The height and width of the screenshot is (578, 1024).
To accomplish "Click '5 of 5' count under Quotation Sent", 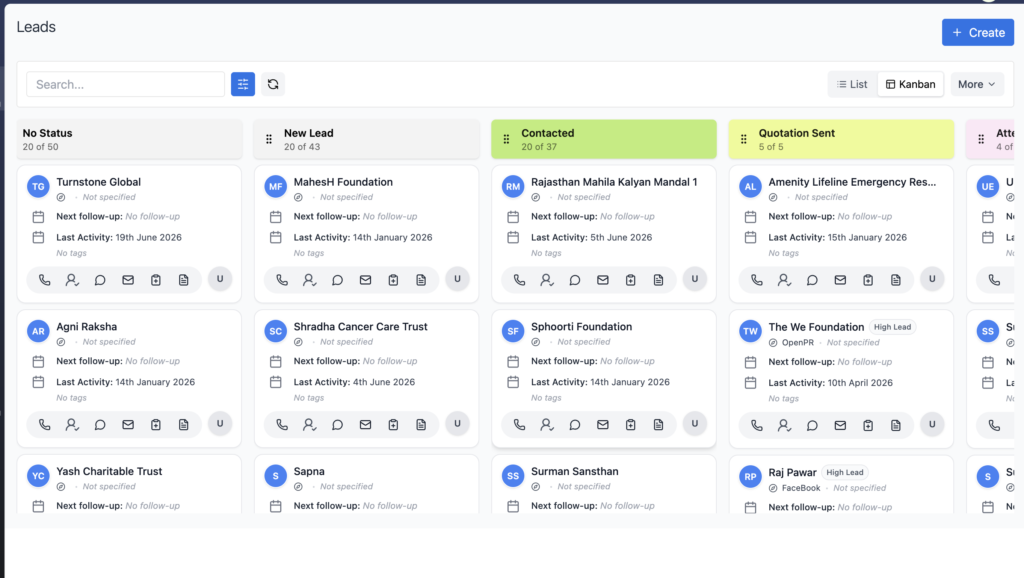I will [771, 147].
